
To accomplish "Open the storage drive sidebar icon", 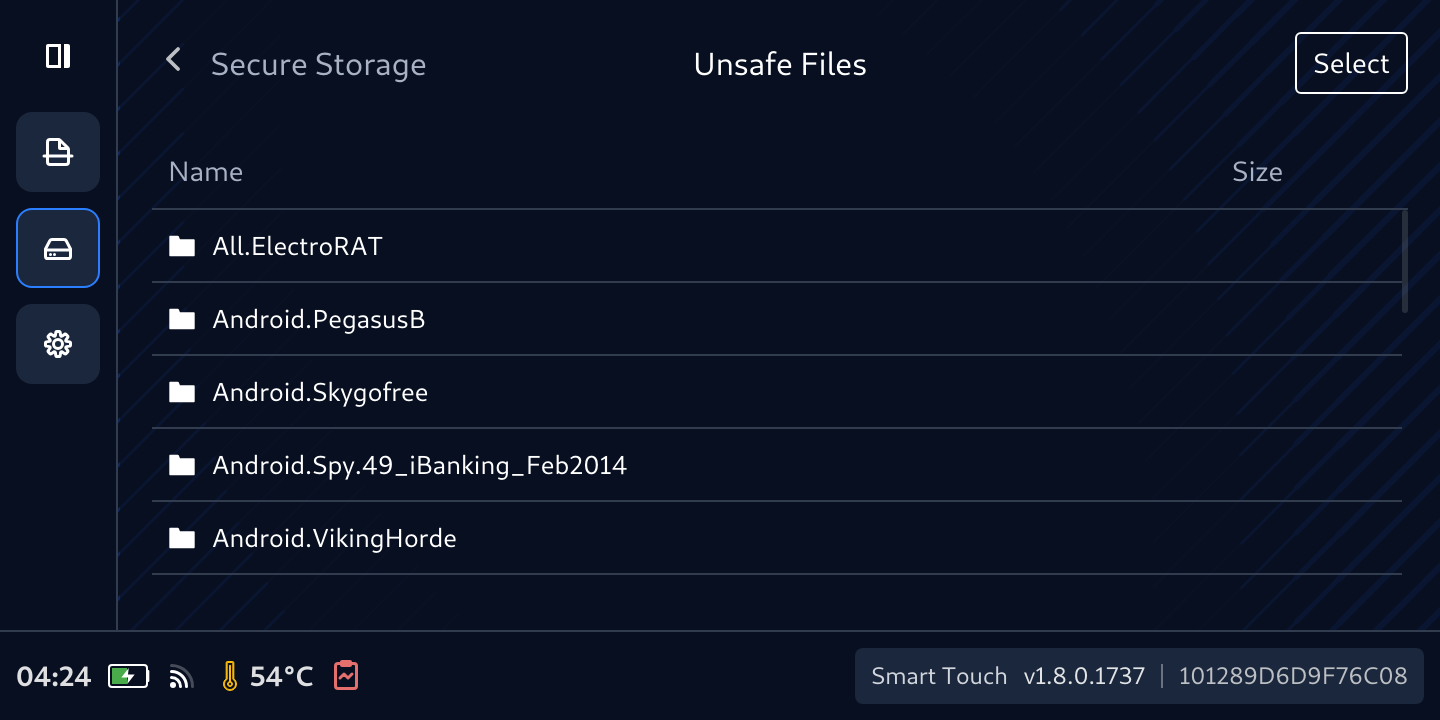I will pyautogui.click(x=58, y=248).
